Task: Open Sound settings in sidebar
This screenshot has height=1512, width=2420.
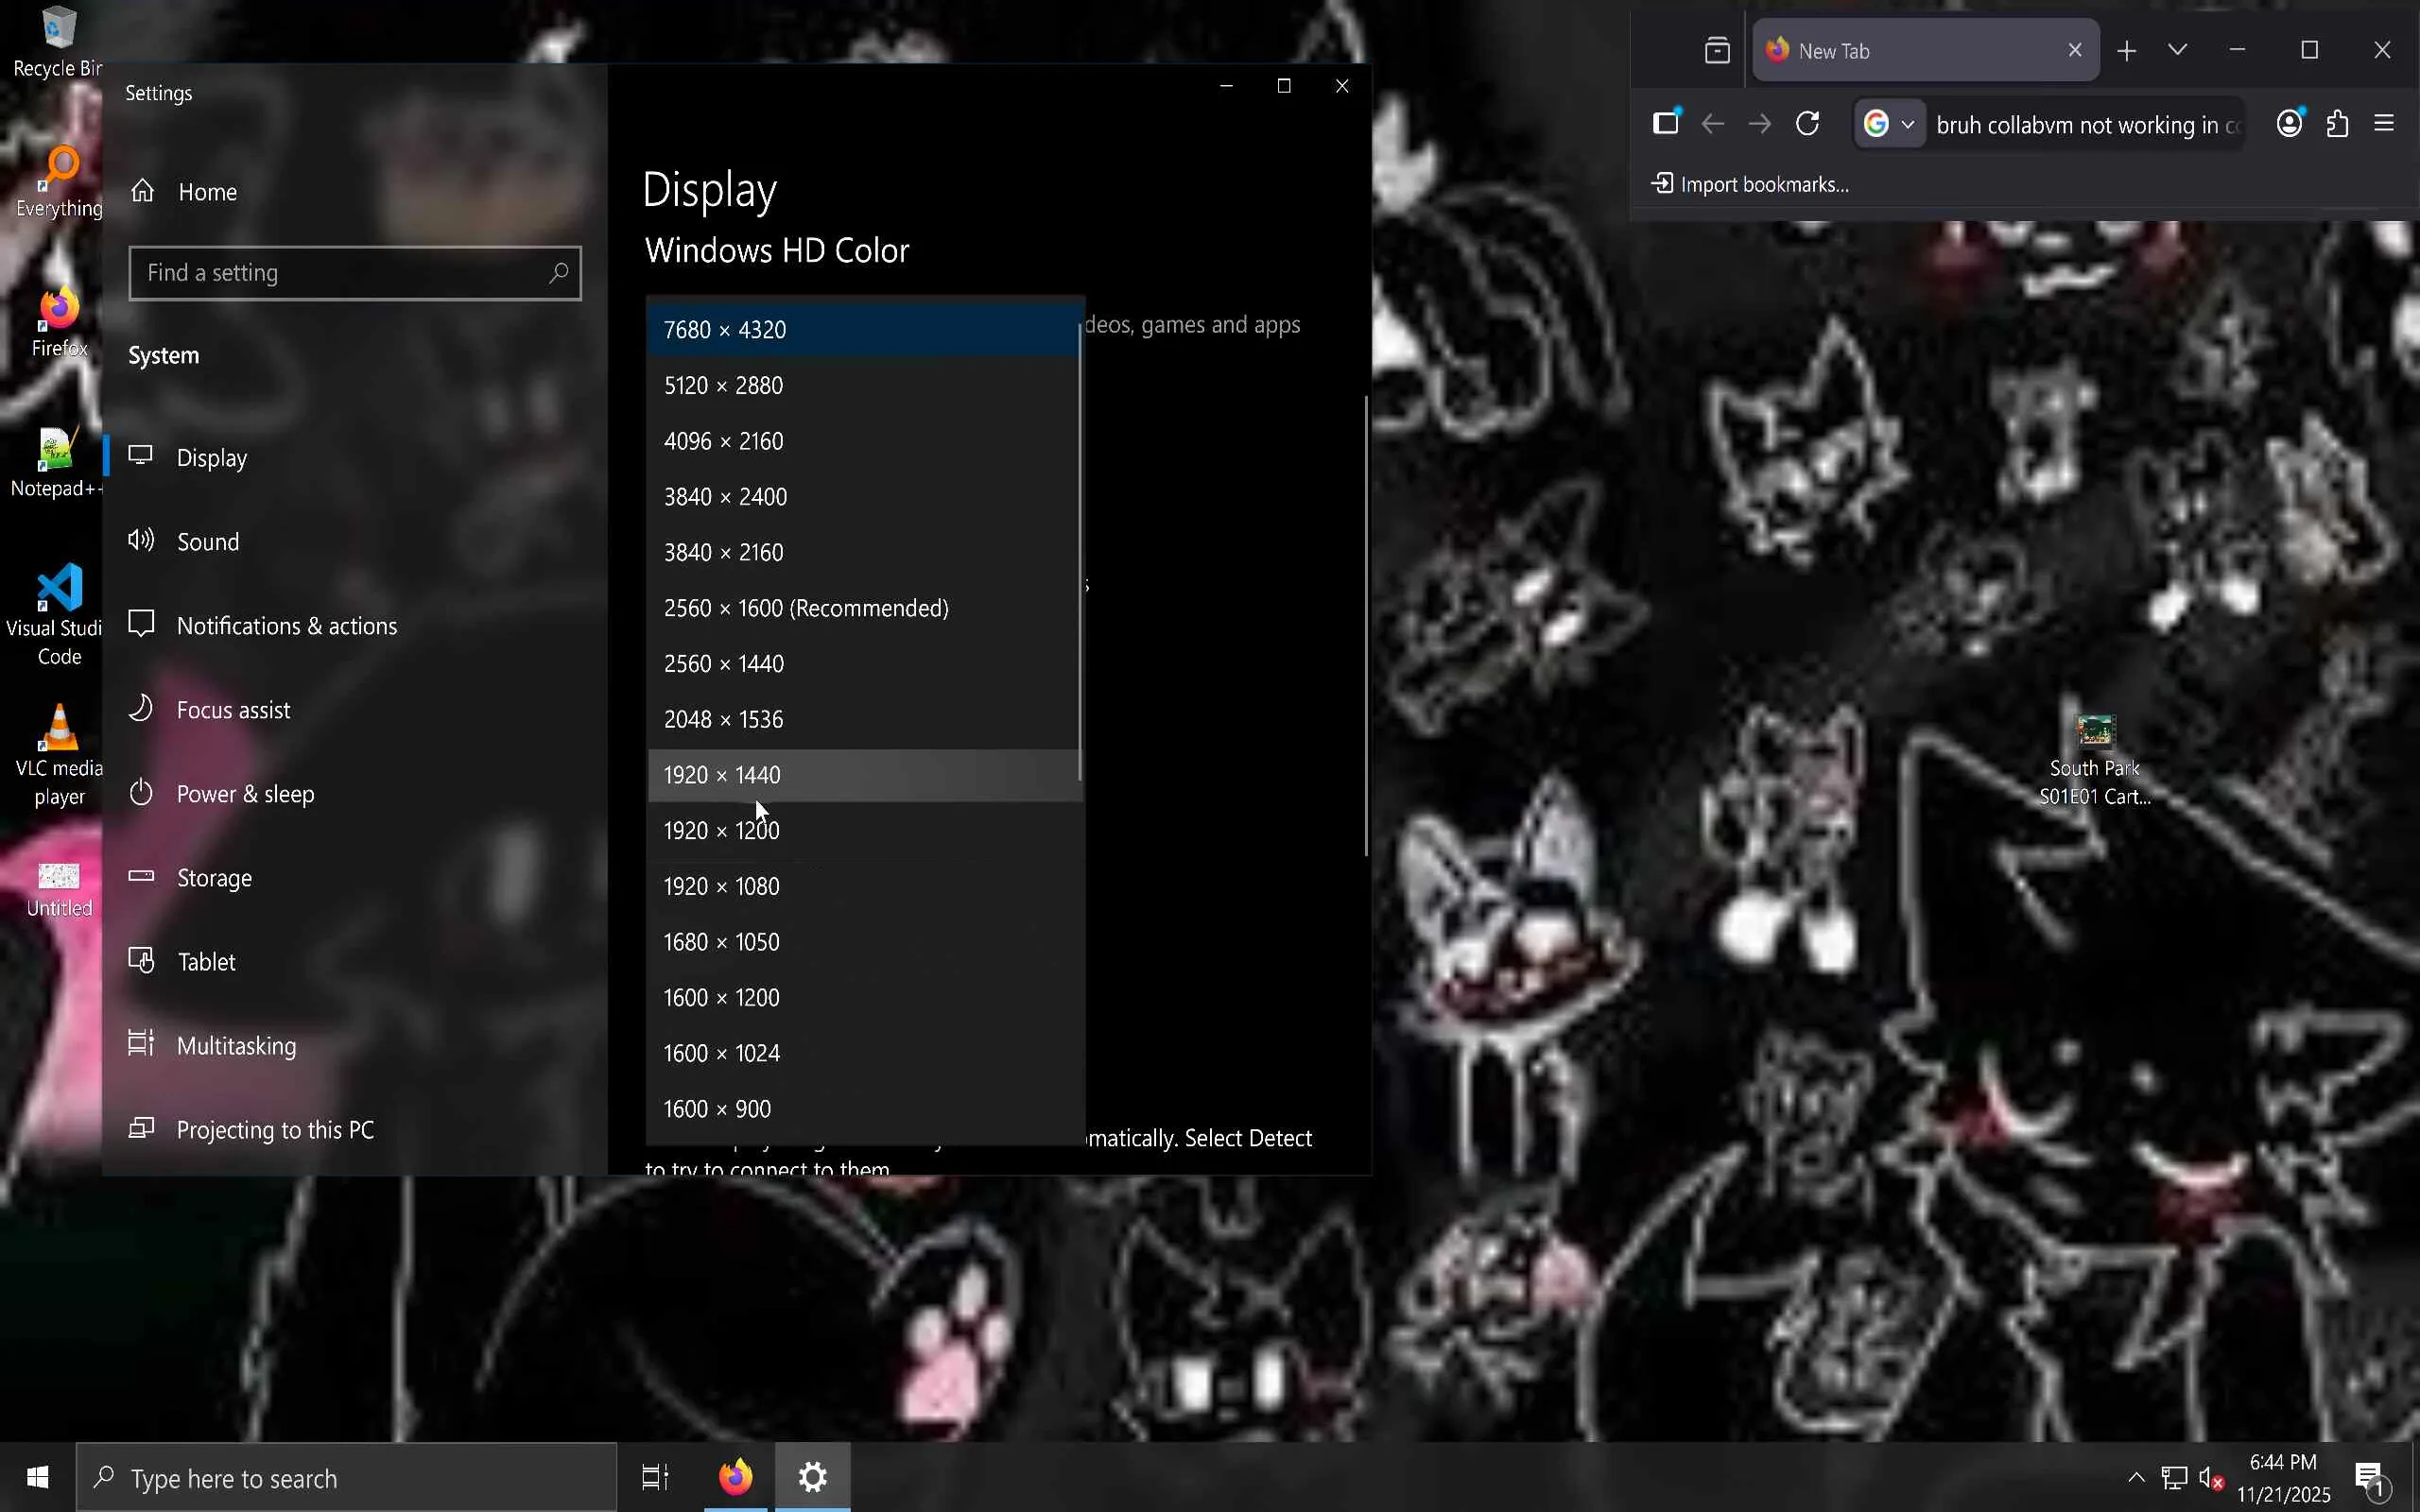Action: click(208, 542)
